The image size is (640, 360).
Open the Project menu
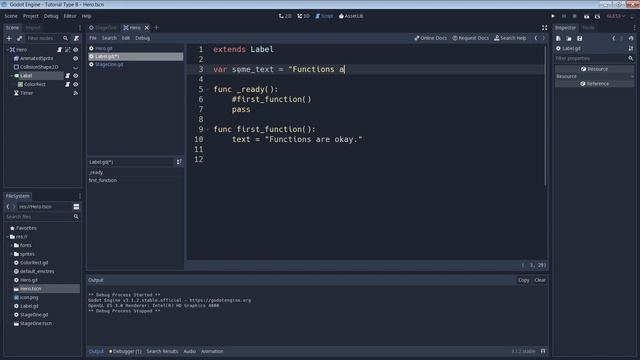31,16
